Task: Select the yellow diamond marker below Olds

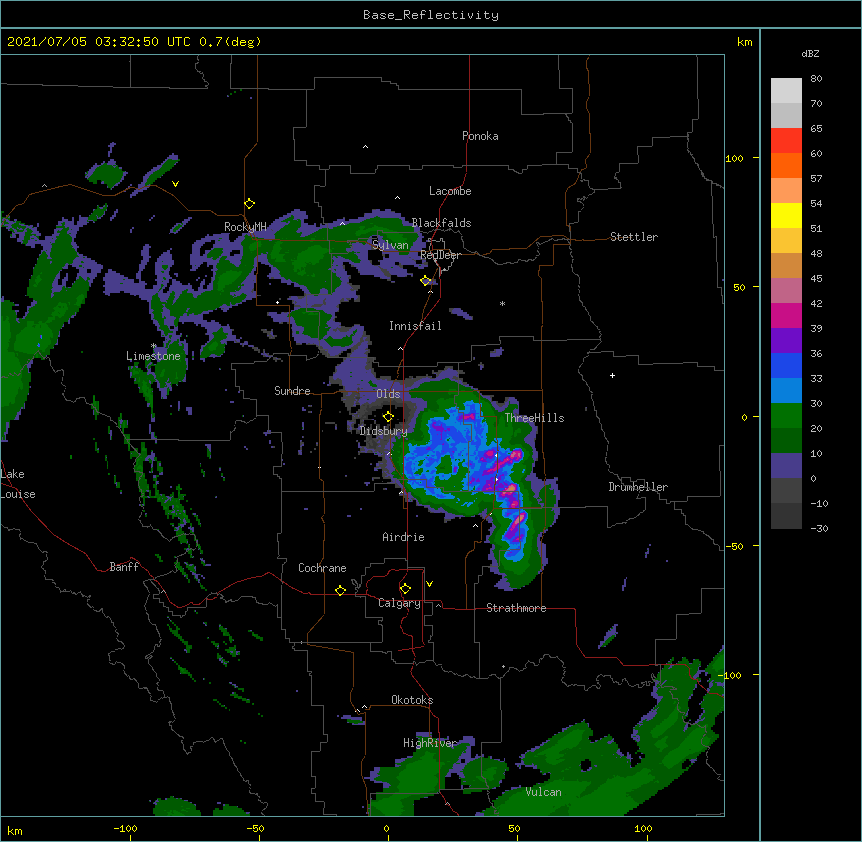Action: 388,416
